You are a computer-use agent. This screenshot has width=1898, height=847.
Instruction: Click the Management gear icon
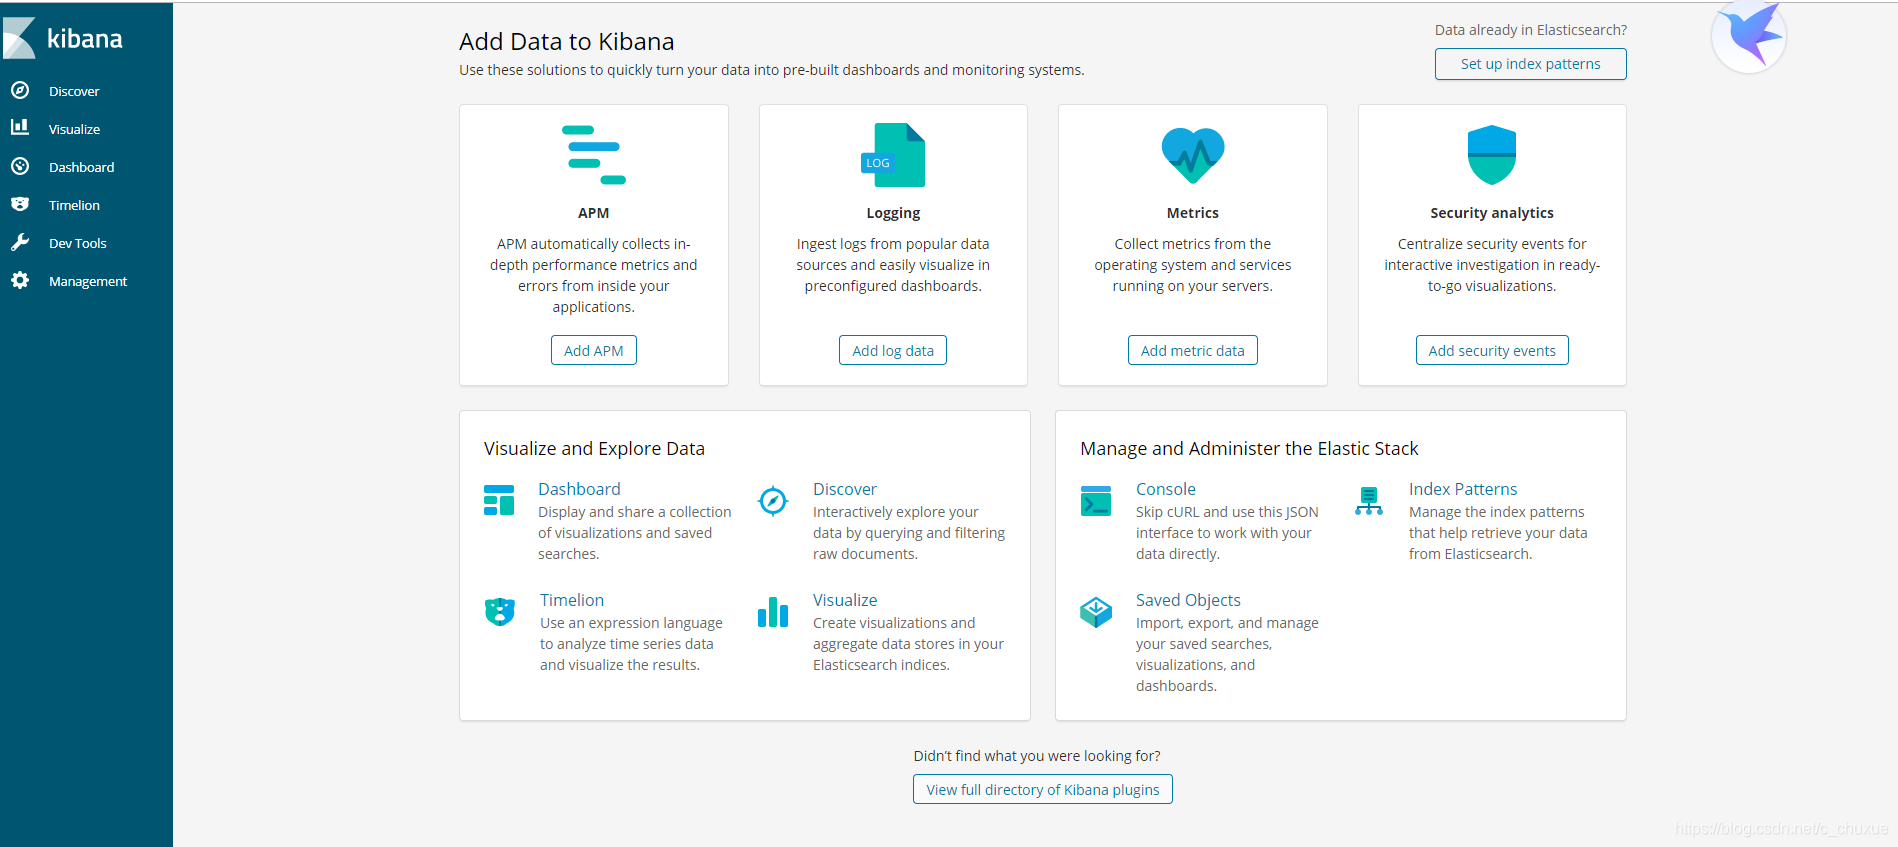click(20, 281)
